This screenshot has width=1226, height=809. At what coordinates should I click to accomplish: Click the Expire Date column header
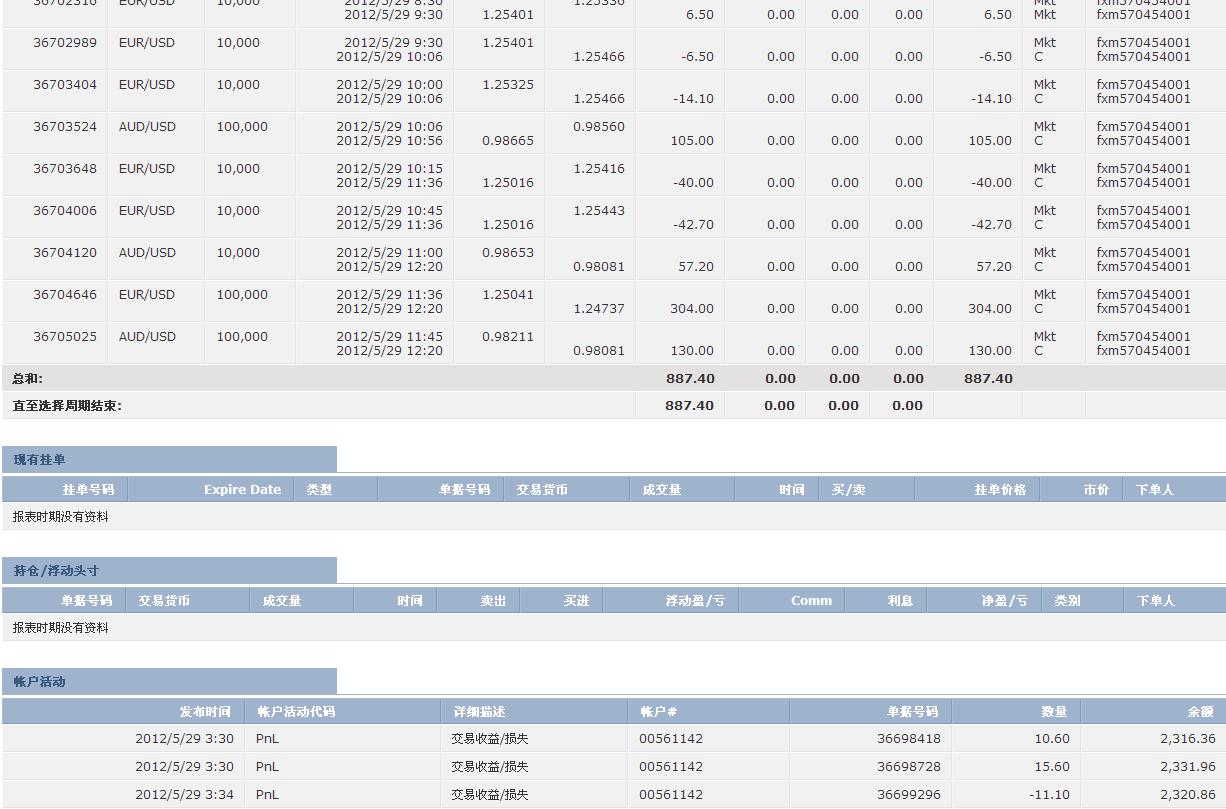click(242, 490)
